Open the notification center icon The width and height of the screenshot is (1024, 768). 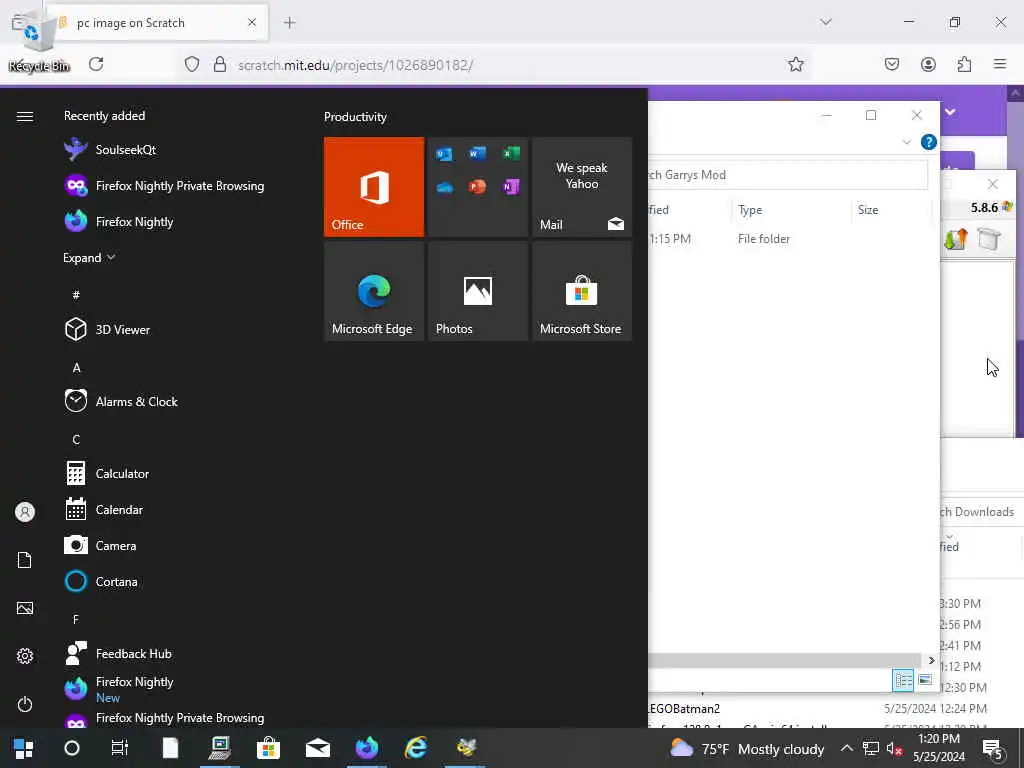coord(993,749)
